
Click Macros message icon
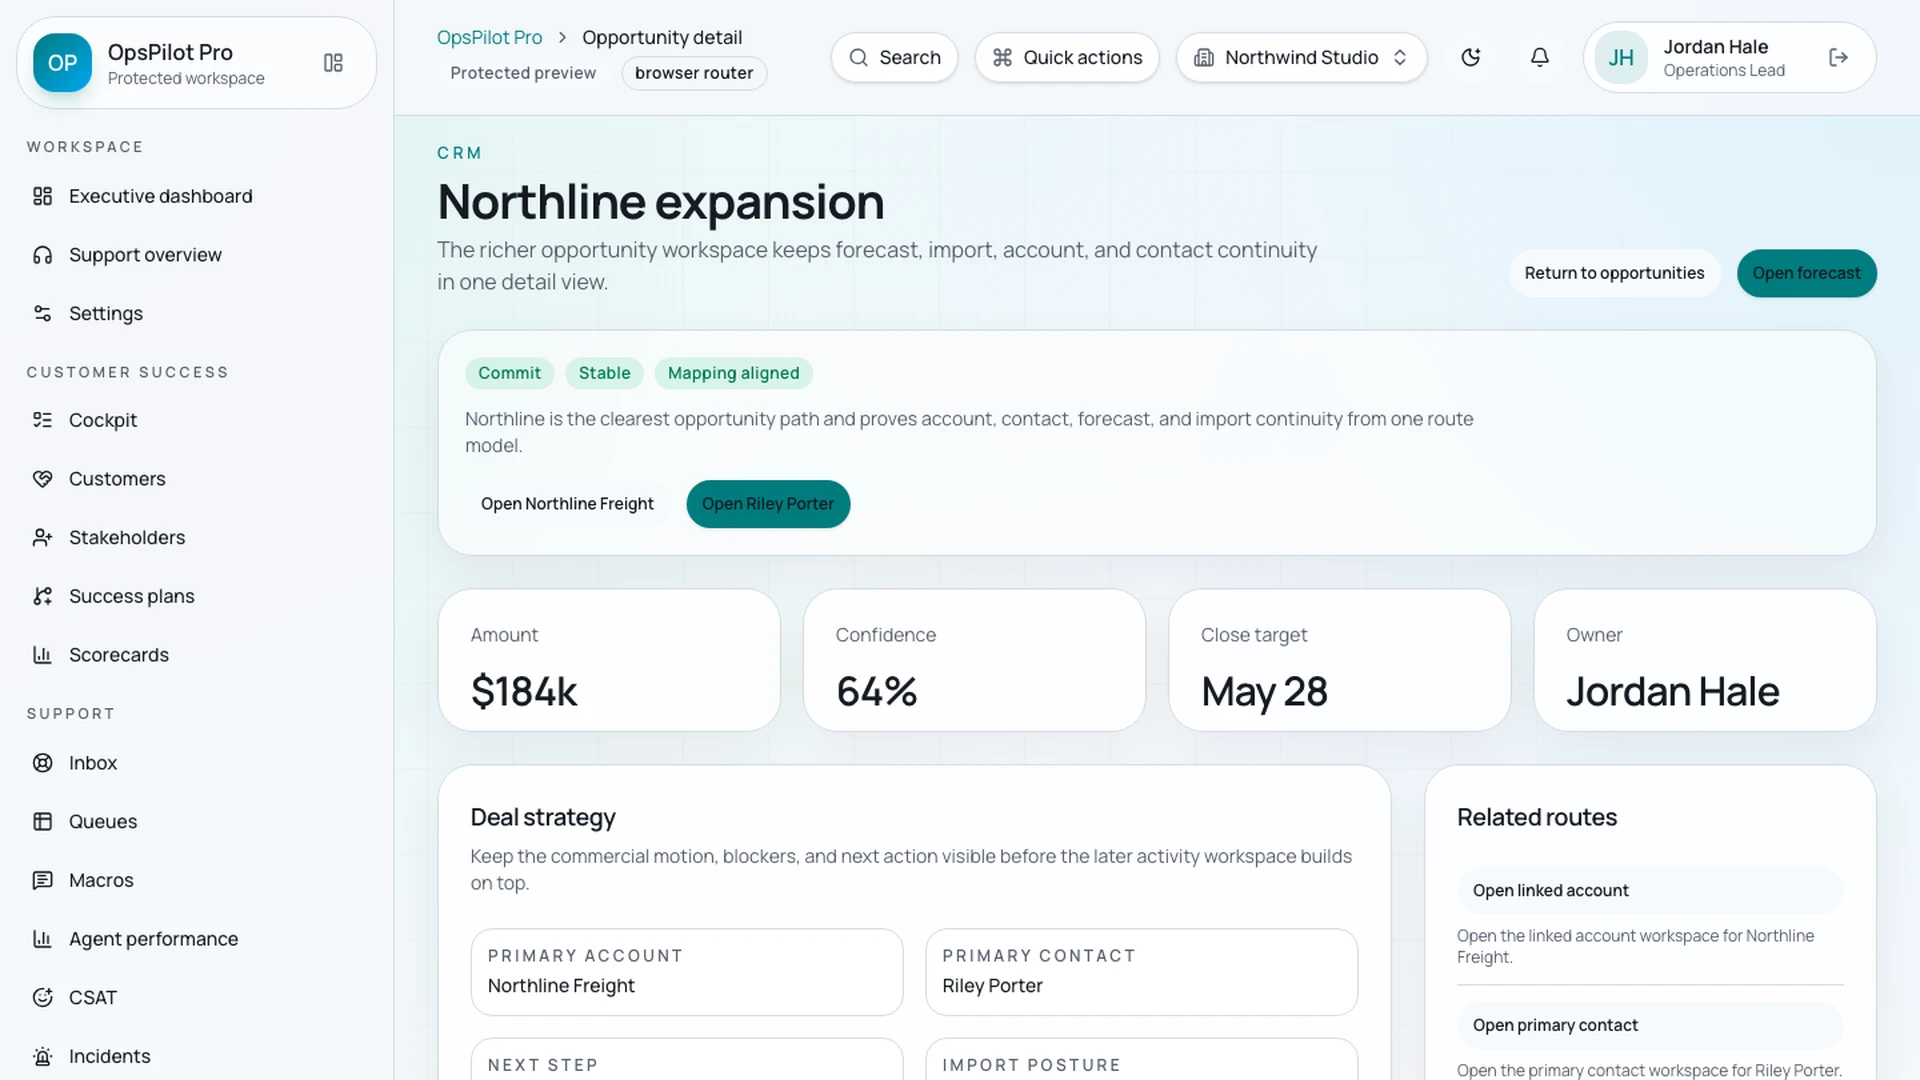42,880
